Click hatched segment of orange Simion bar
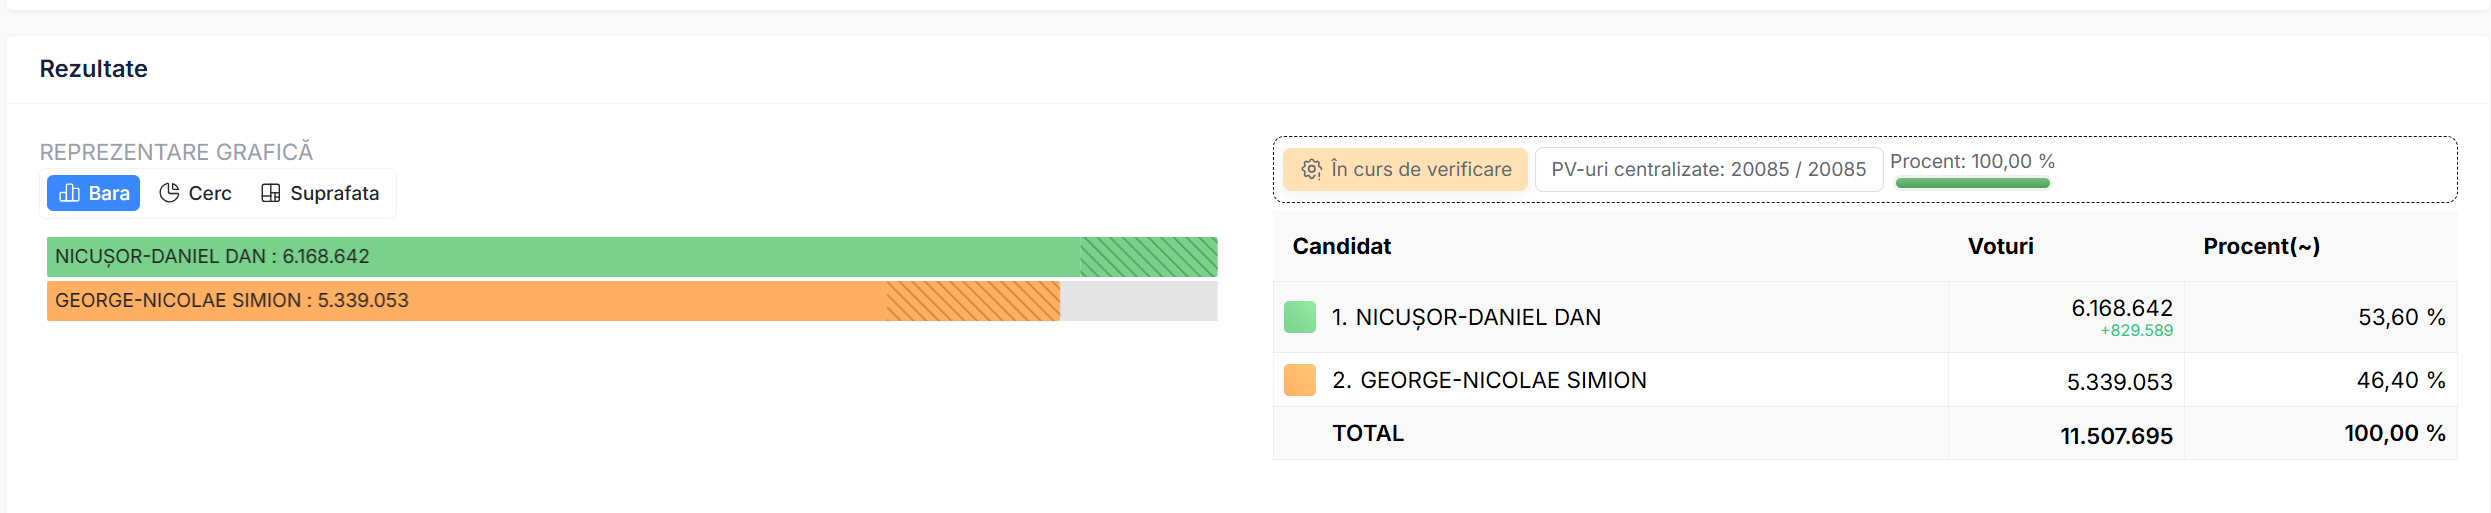 (x=973, y=301)
